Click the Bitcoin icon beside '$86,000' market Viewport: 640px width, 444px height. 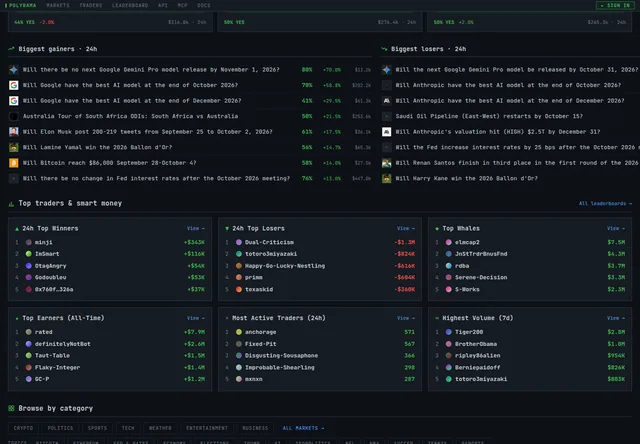13,163
